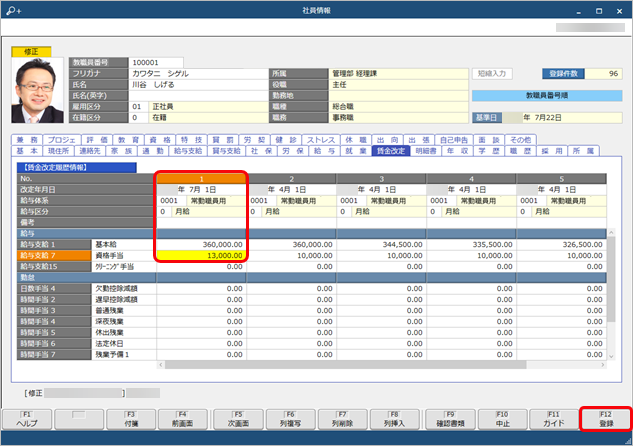
Task: Cancel with F10 中止 button
Action: coord(503,419)
